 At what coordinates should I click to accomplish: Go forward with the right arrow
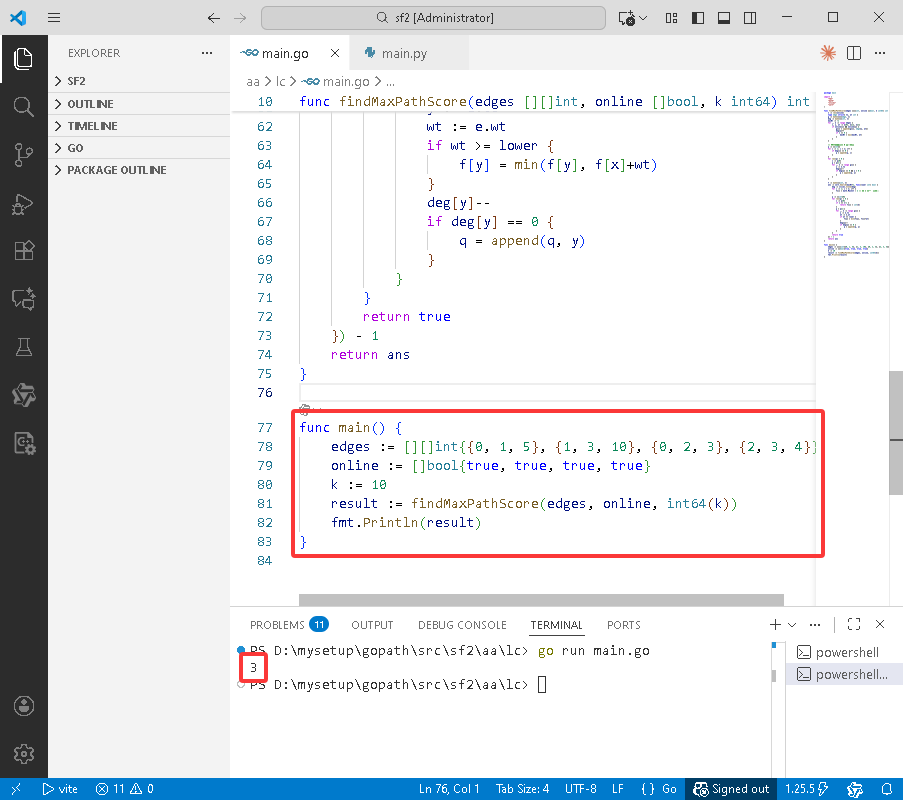coord(240,18)
